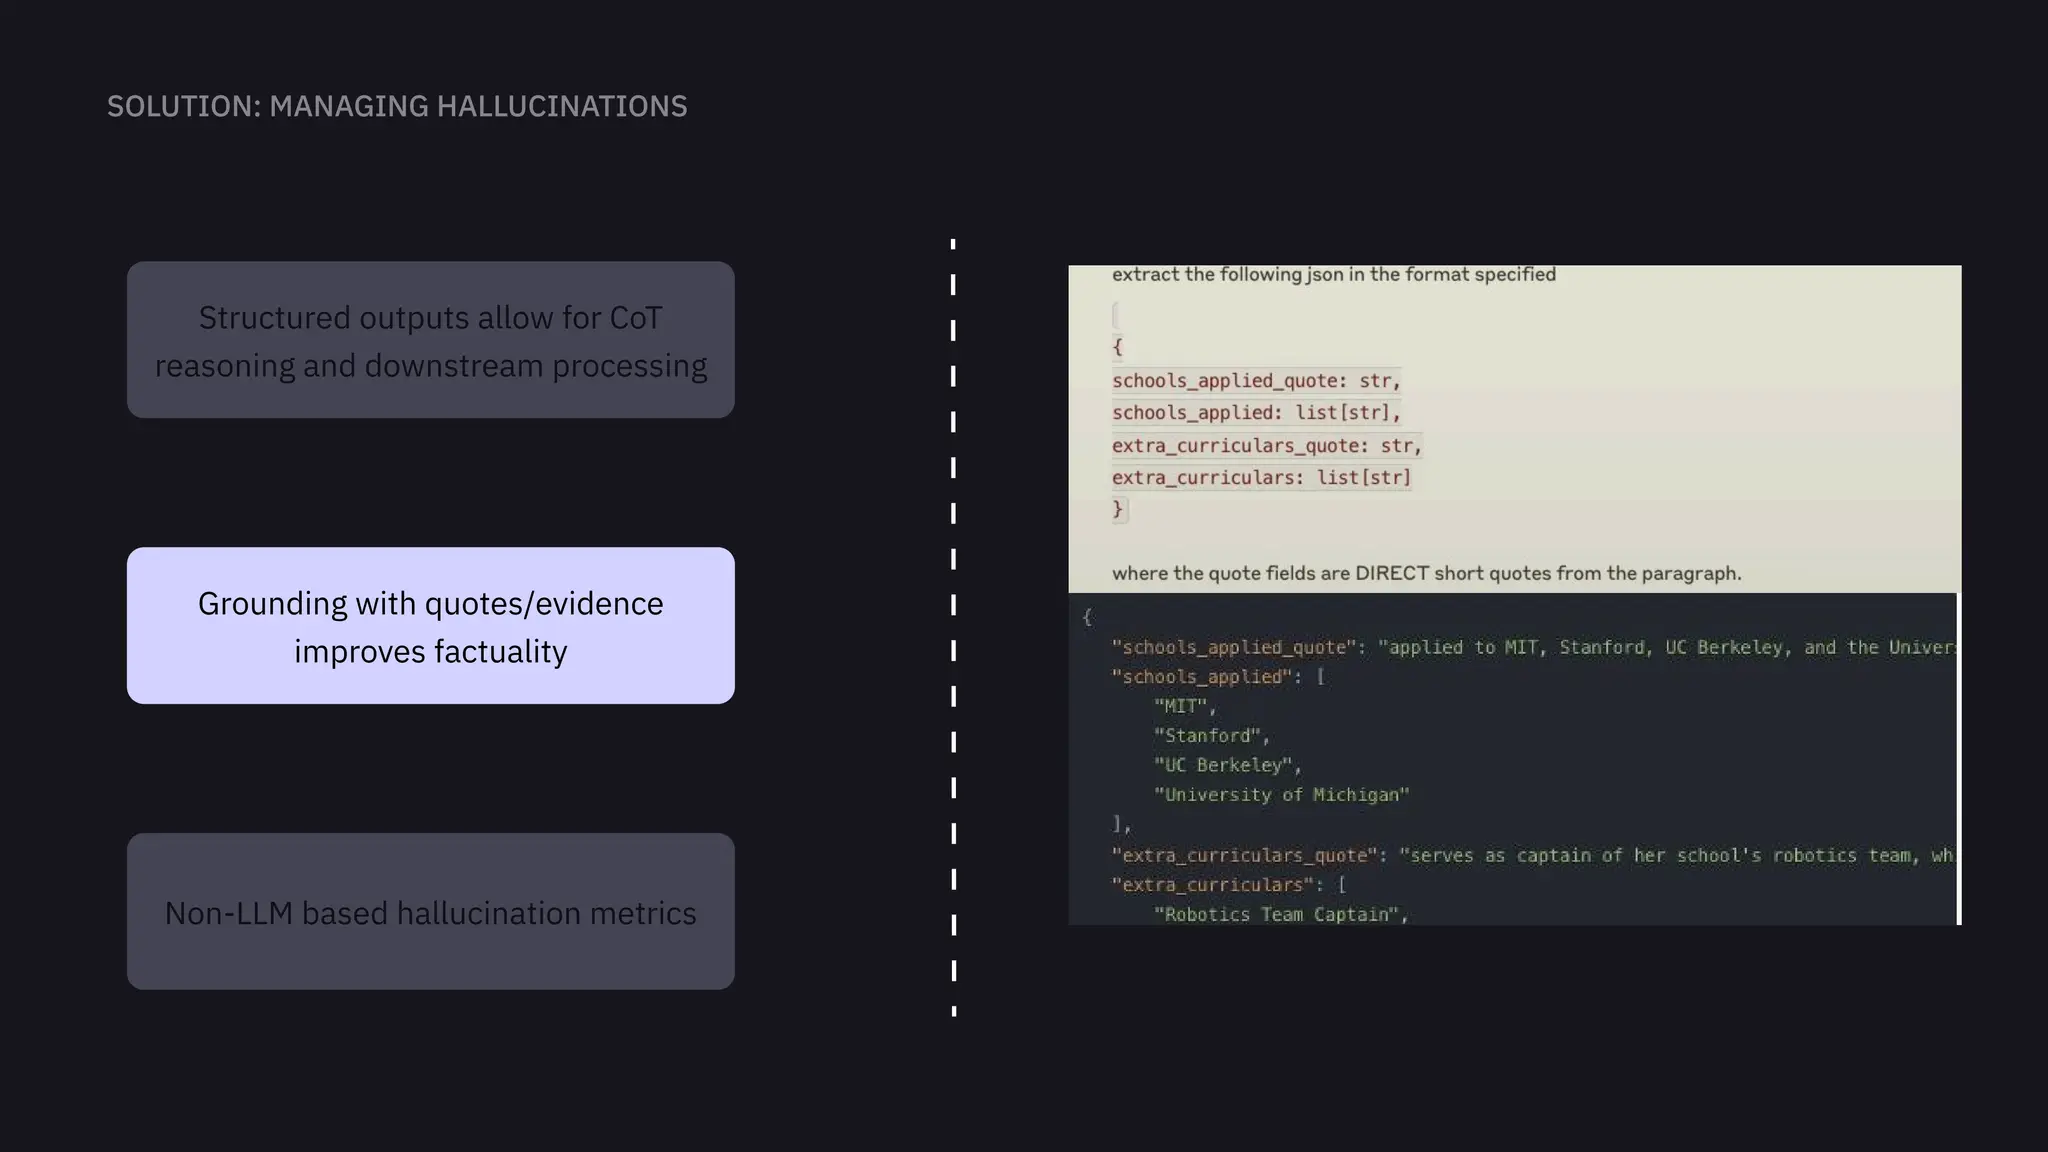This screenshot has height=1152, width=2048.
Task: Click the "schools_applied_quote" key in JSON output
Action: pyautogui.click(x=1233, y=647)
